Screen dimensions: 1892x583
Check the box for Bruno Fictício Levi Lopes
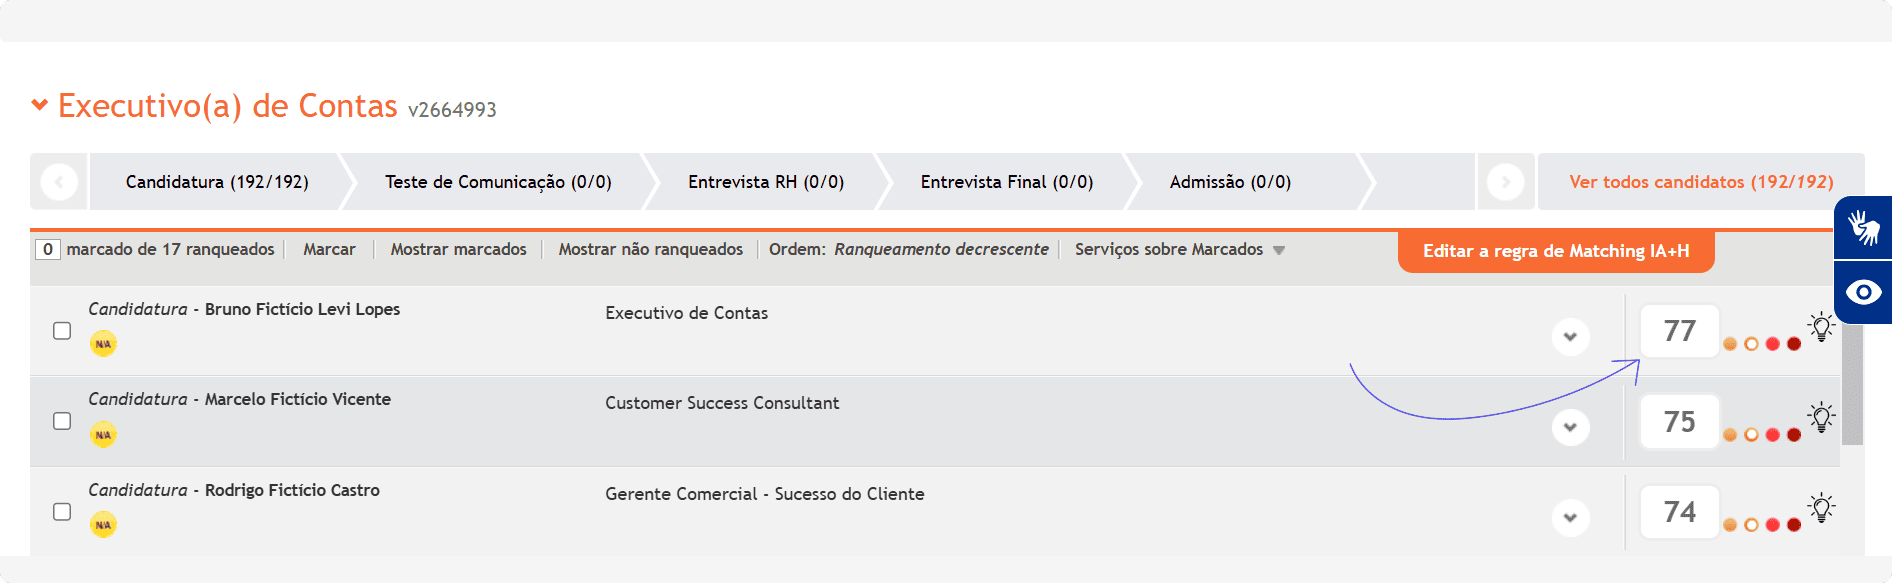tap(62, 331)
